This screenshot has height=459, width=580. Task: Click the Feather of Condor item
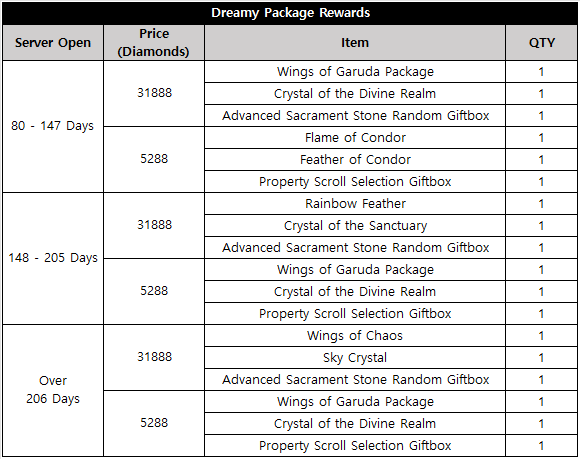point(355,159)
